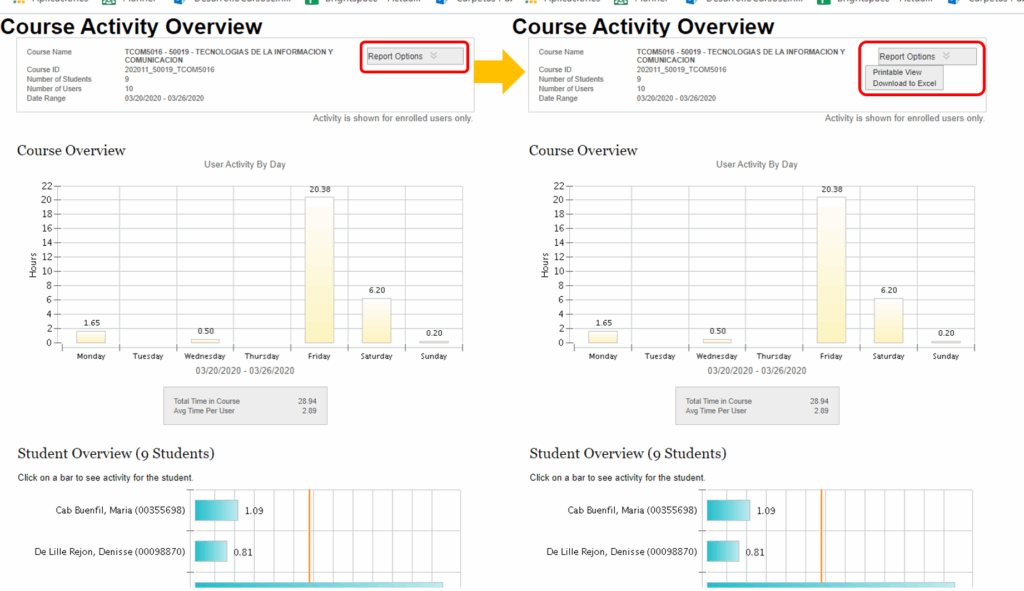The width and height of the screenshot is (1024, 591).
Task: Click the Monday 1.65 bar in right chart
Action: click(602, 337)
